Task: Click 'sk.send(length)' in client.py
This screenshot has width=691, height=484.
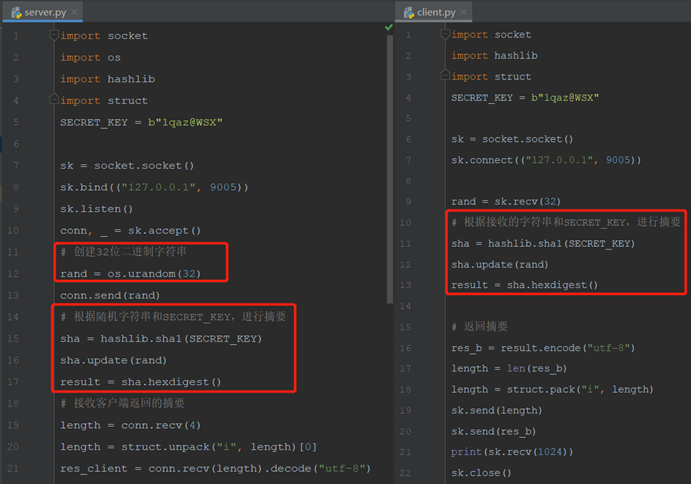Action: click(497, 410)
